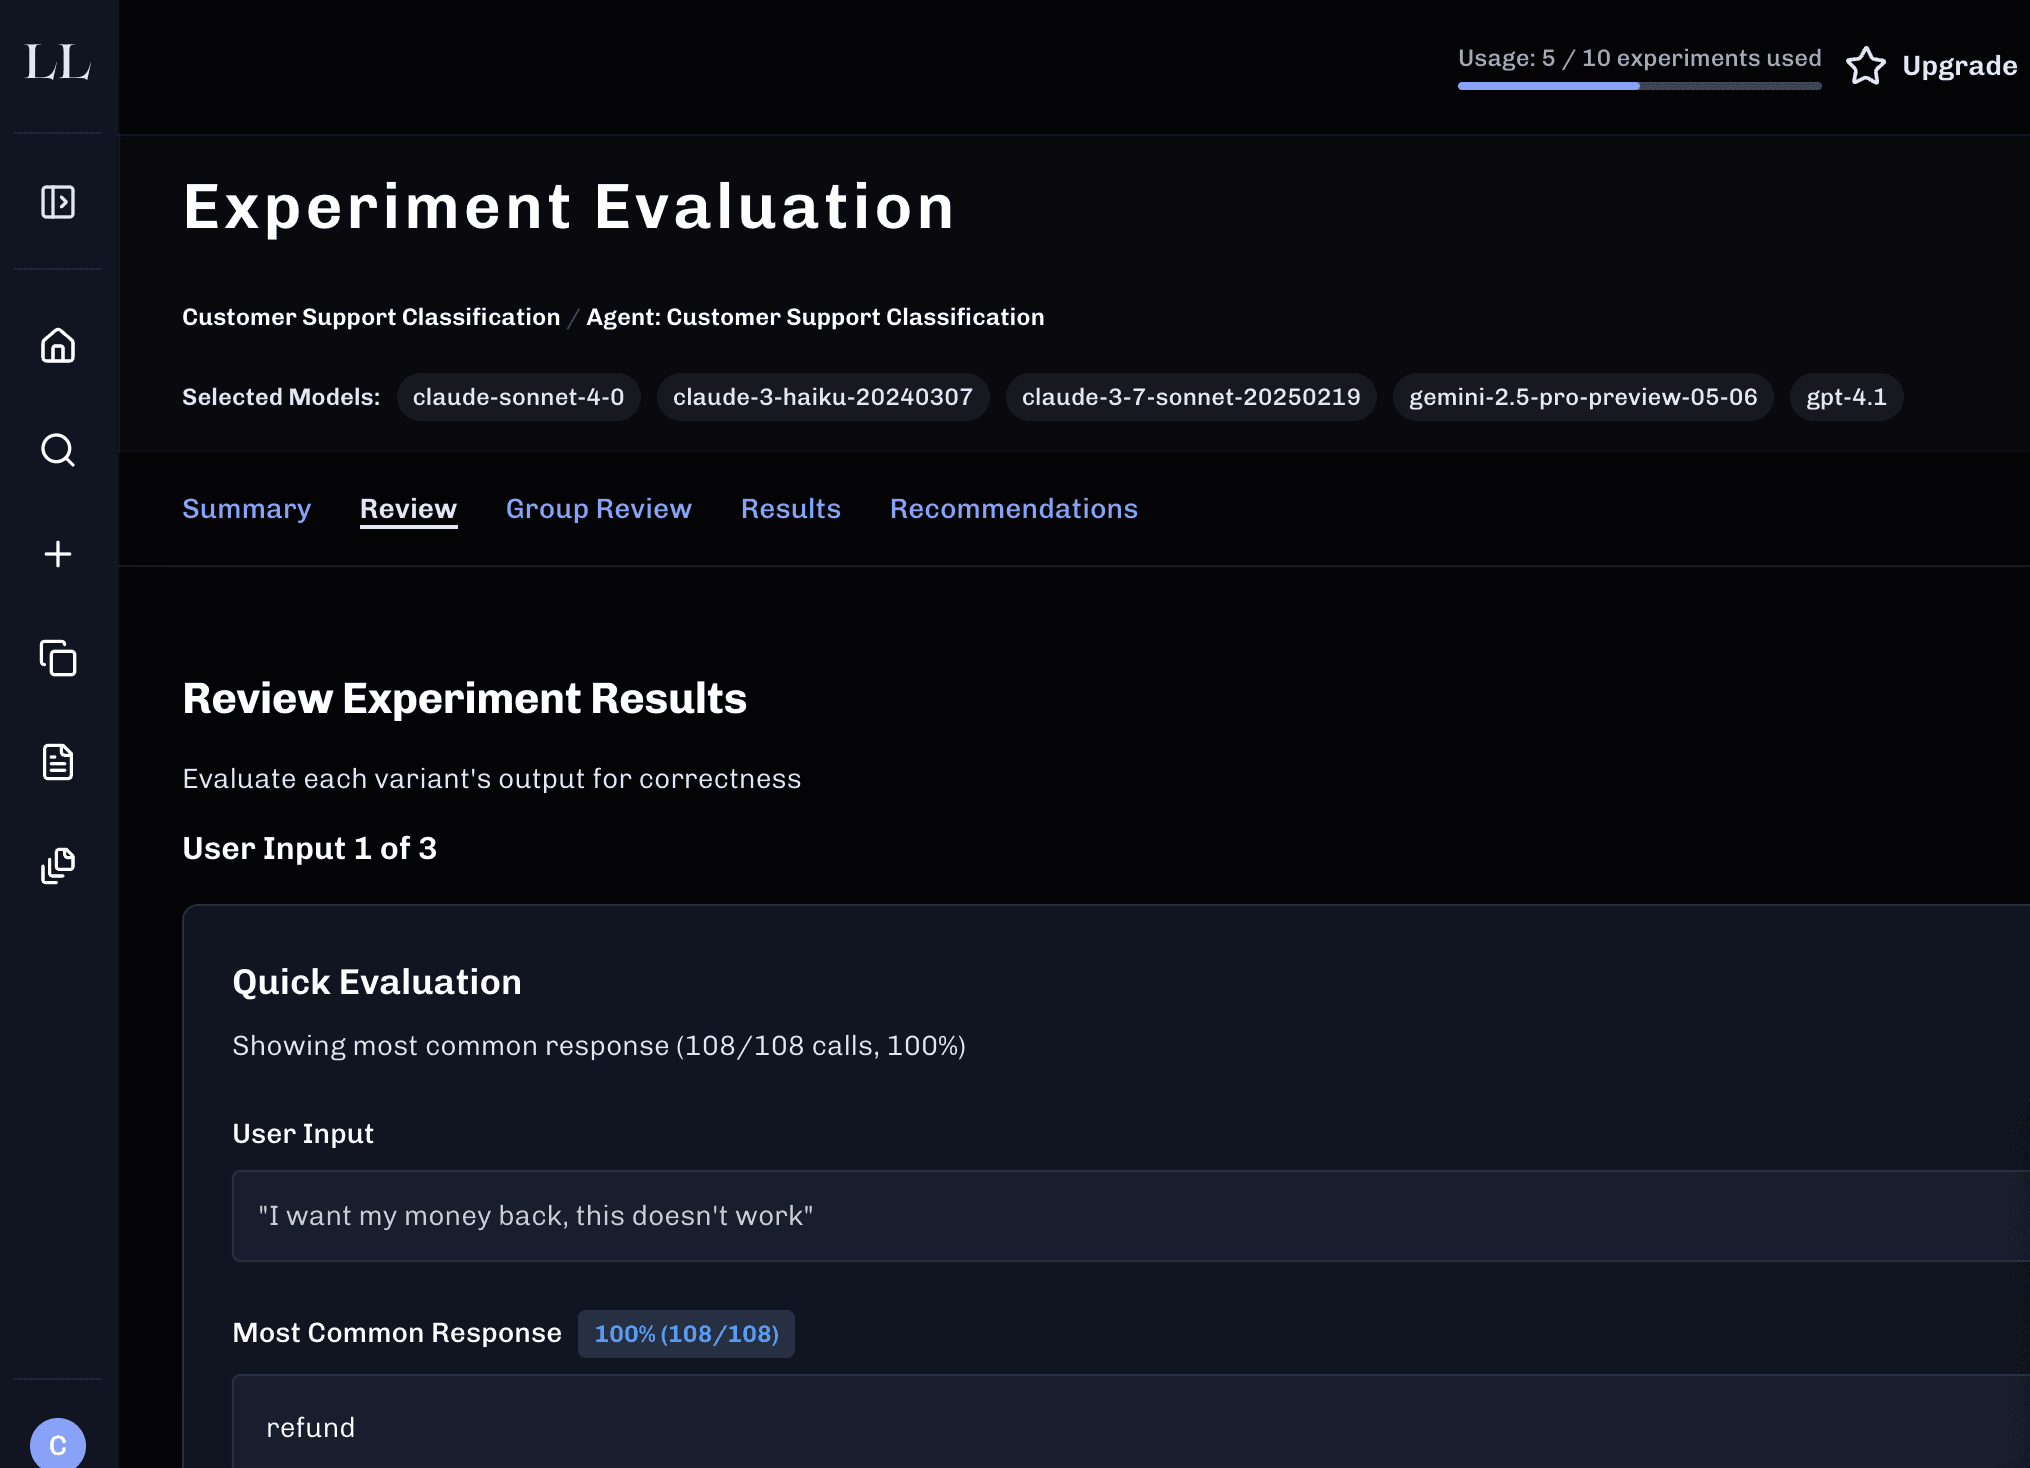Select the claude-sonnet-4-0 model chip
This screenshot has width=2030, height=1468.
518,397
